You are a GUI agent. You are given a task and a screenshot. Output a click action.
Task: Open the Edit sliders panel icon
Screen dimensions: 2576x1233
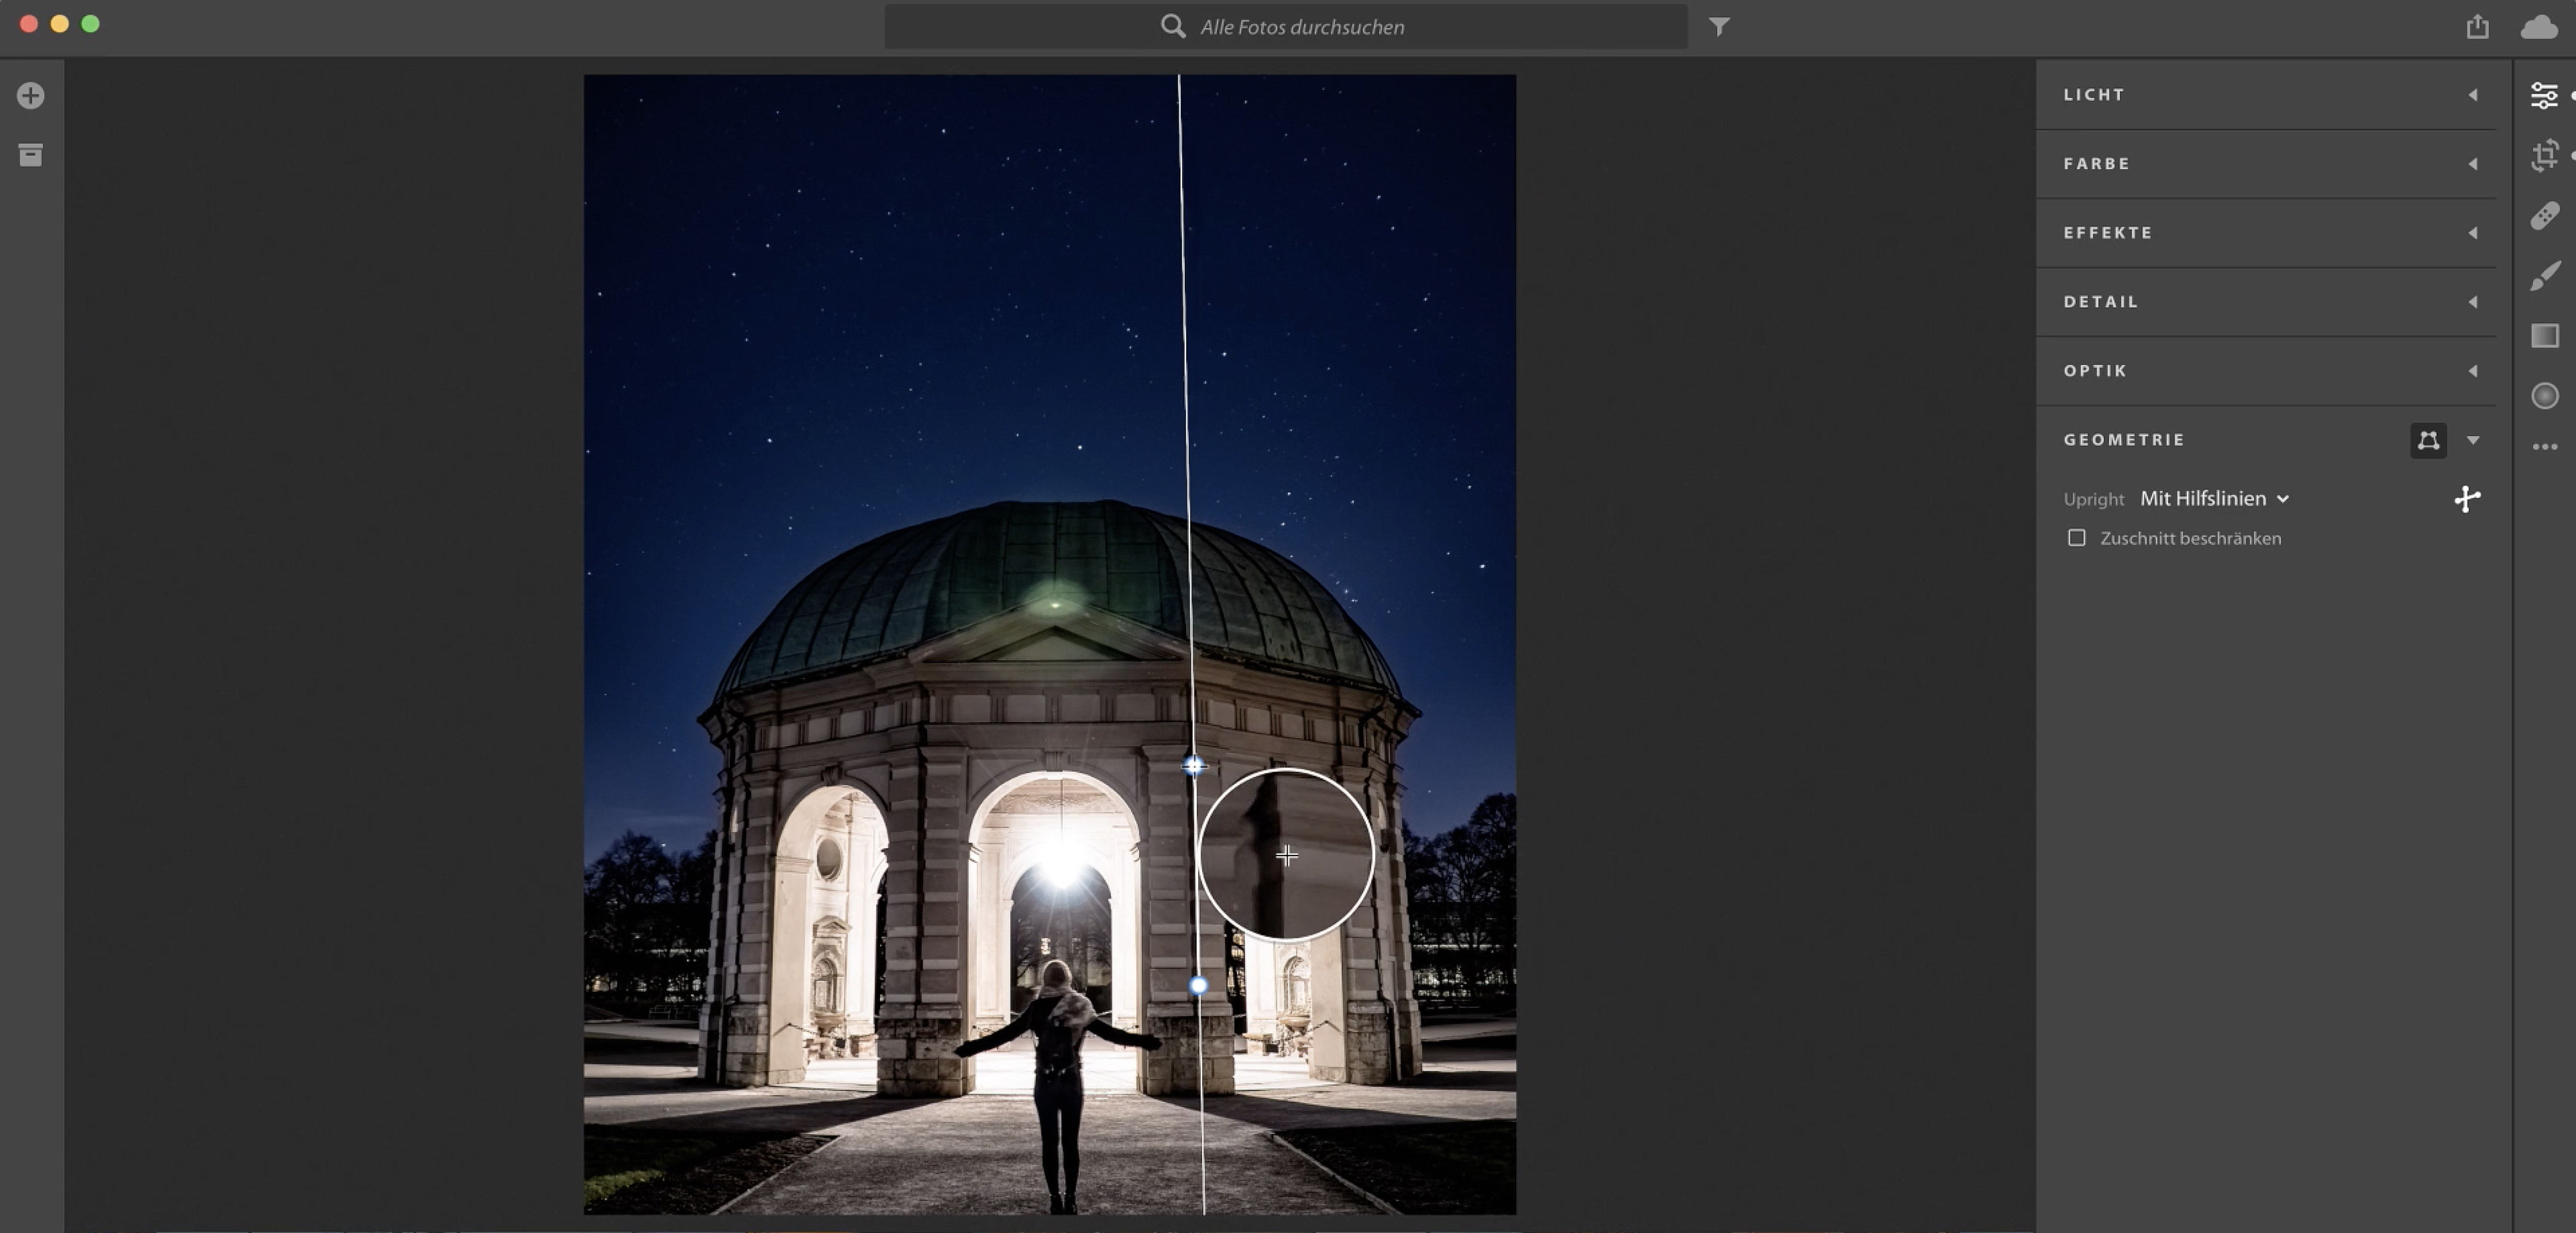tap(2544, 95)
